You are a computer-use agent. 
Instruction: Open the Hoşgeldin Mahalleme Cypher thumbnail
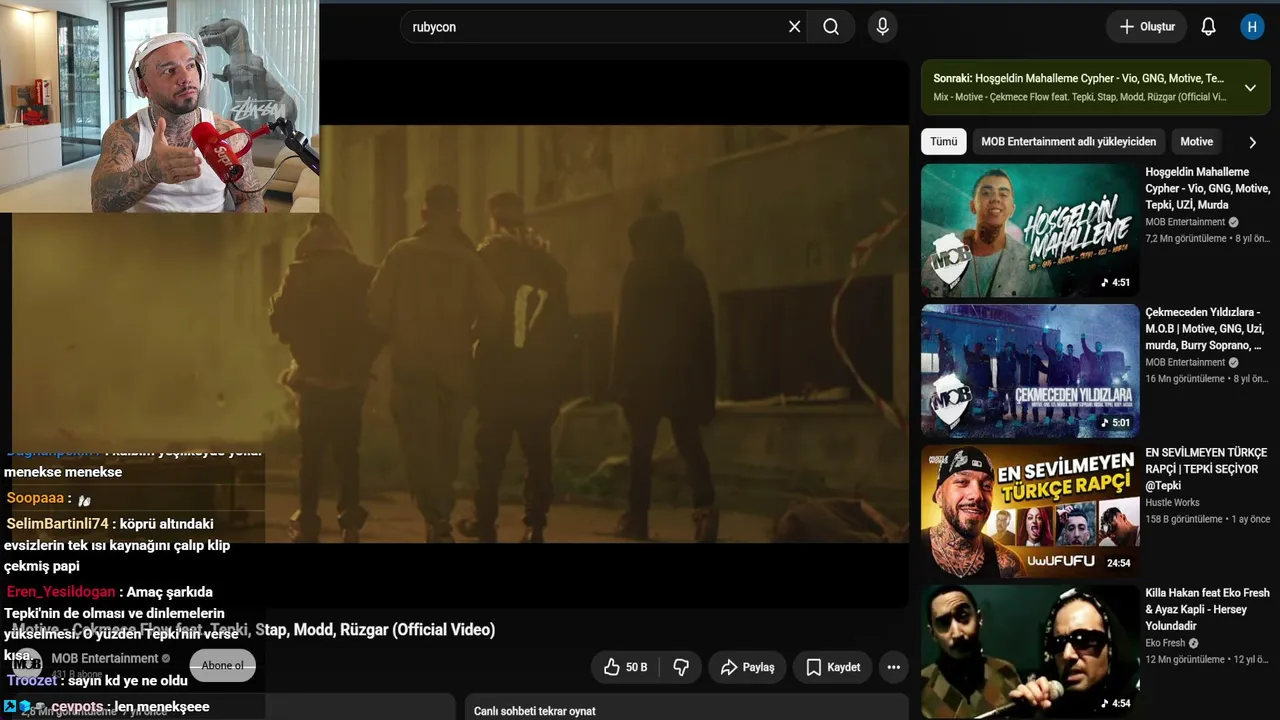tap(1030, 230)
